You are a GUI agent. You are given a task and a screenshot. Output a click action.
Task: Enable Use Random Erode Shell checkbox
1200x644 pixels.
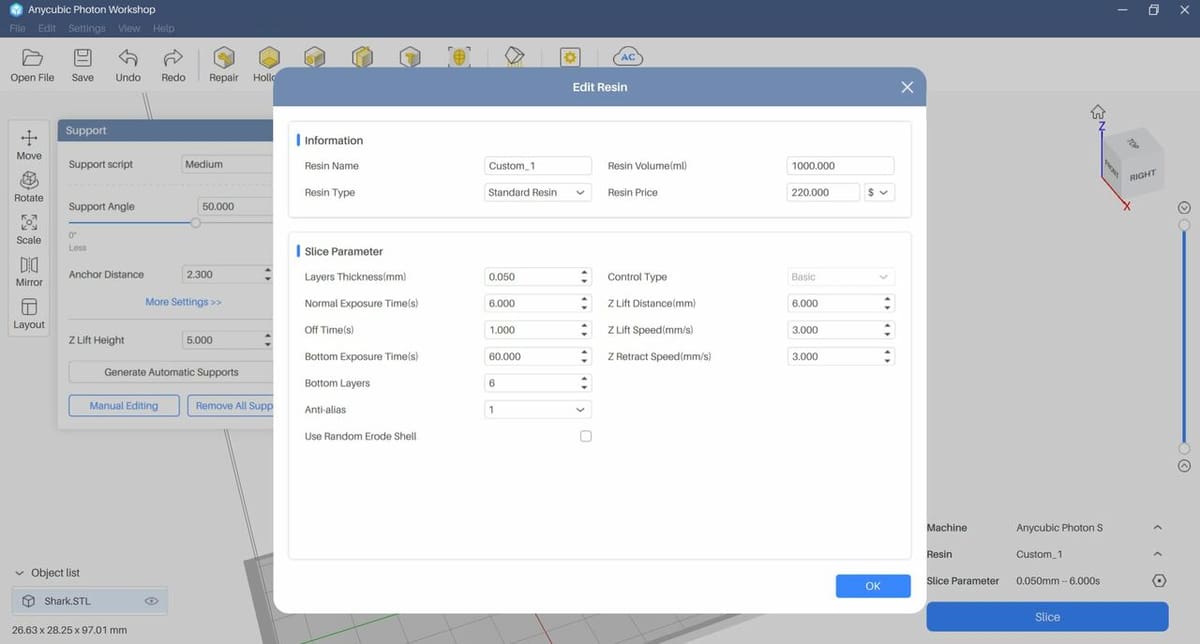point(586,436)
